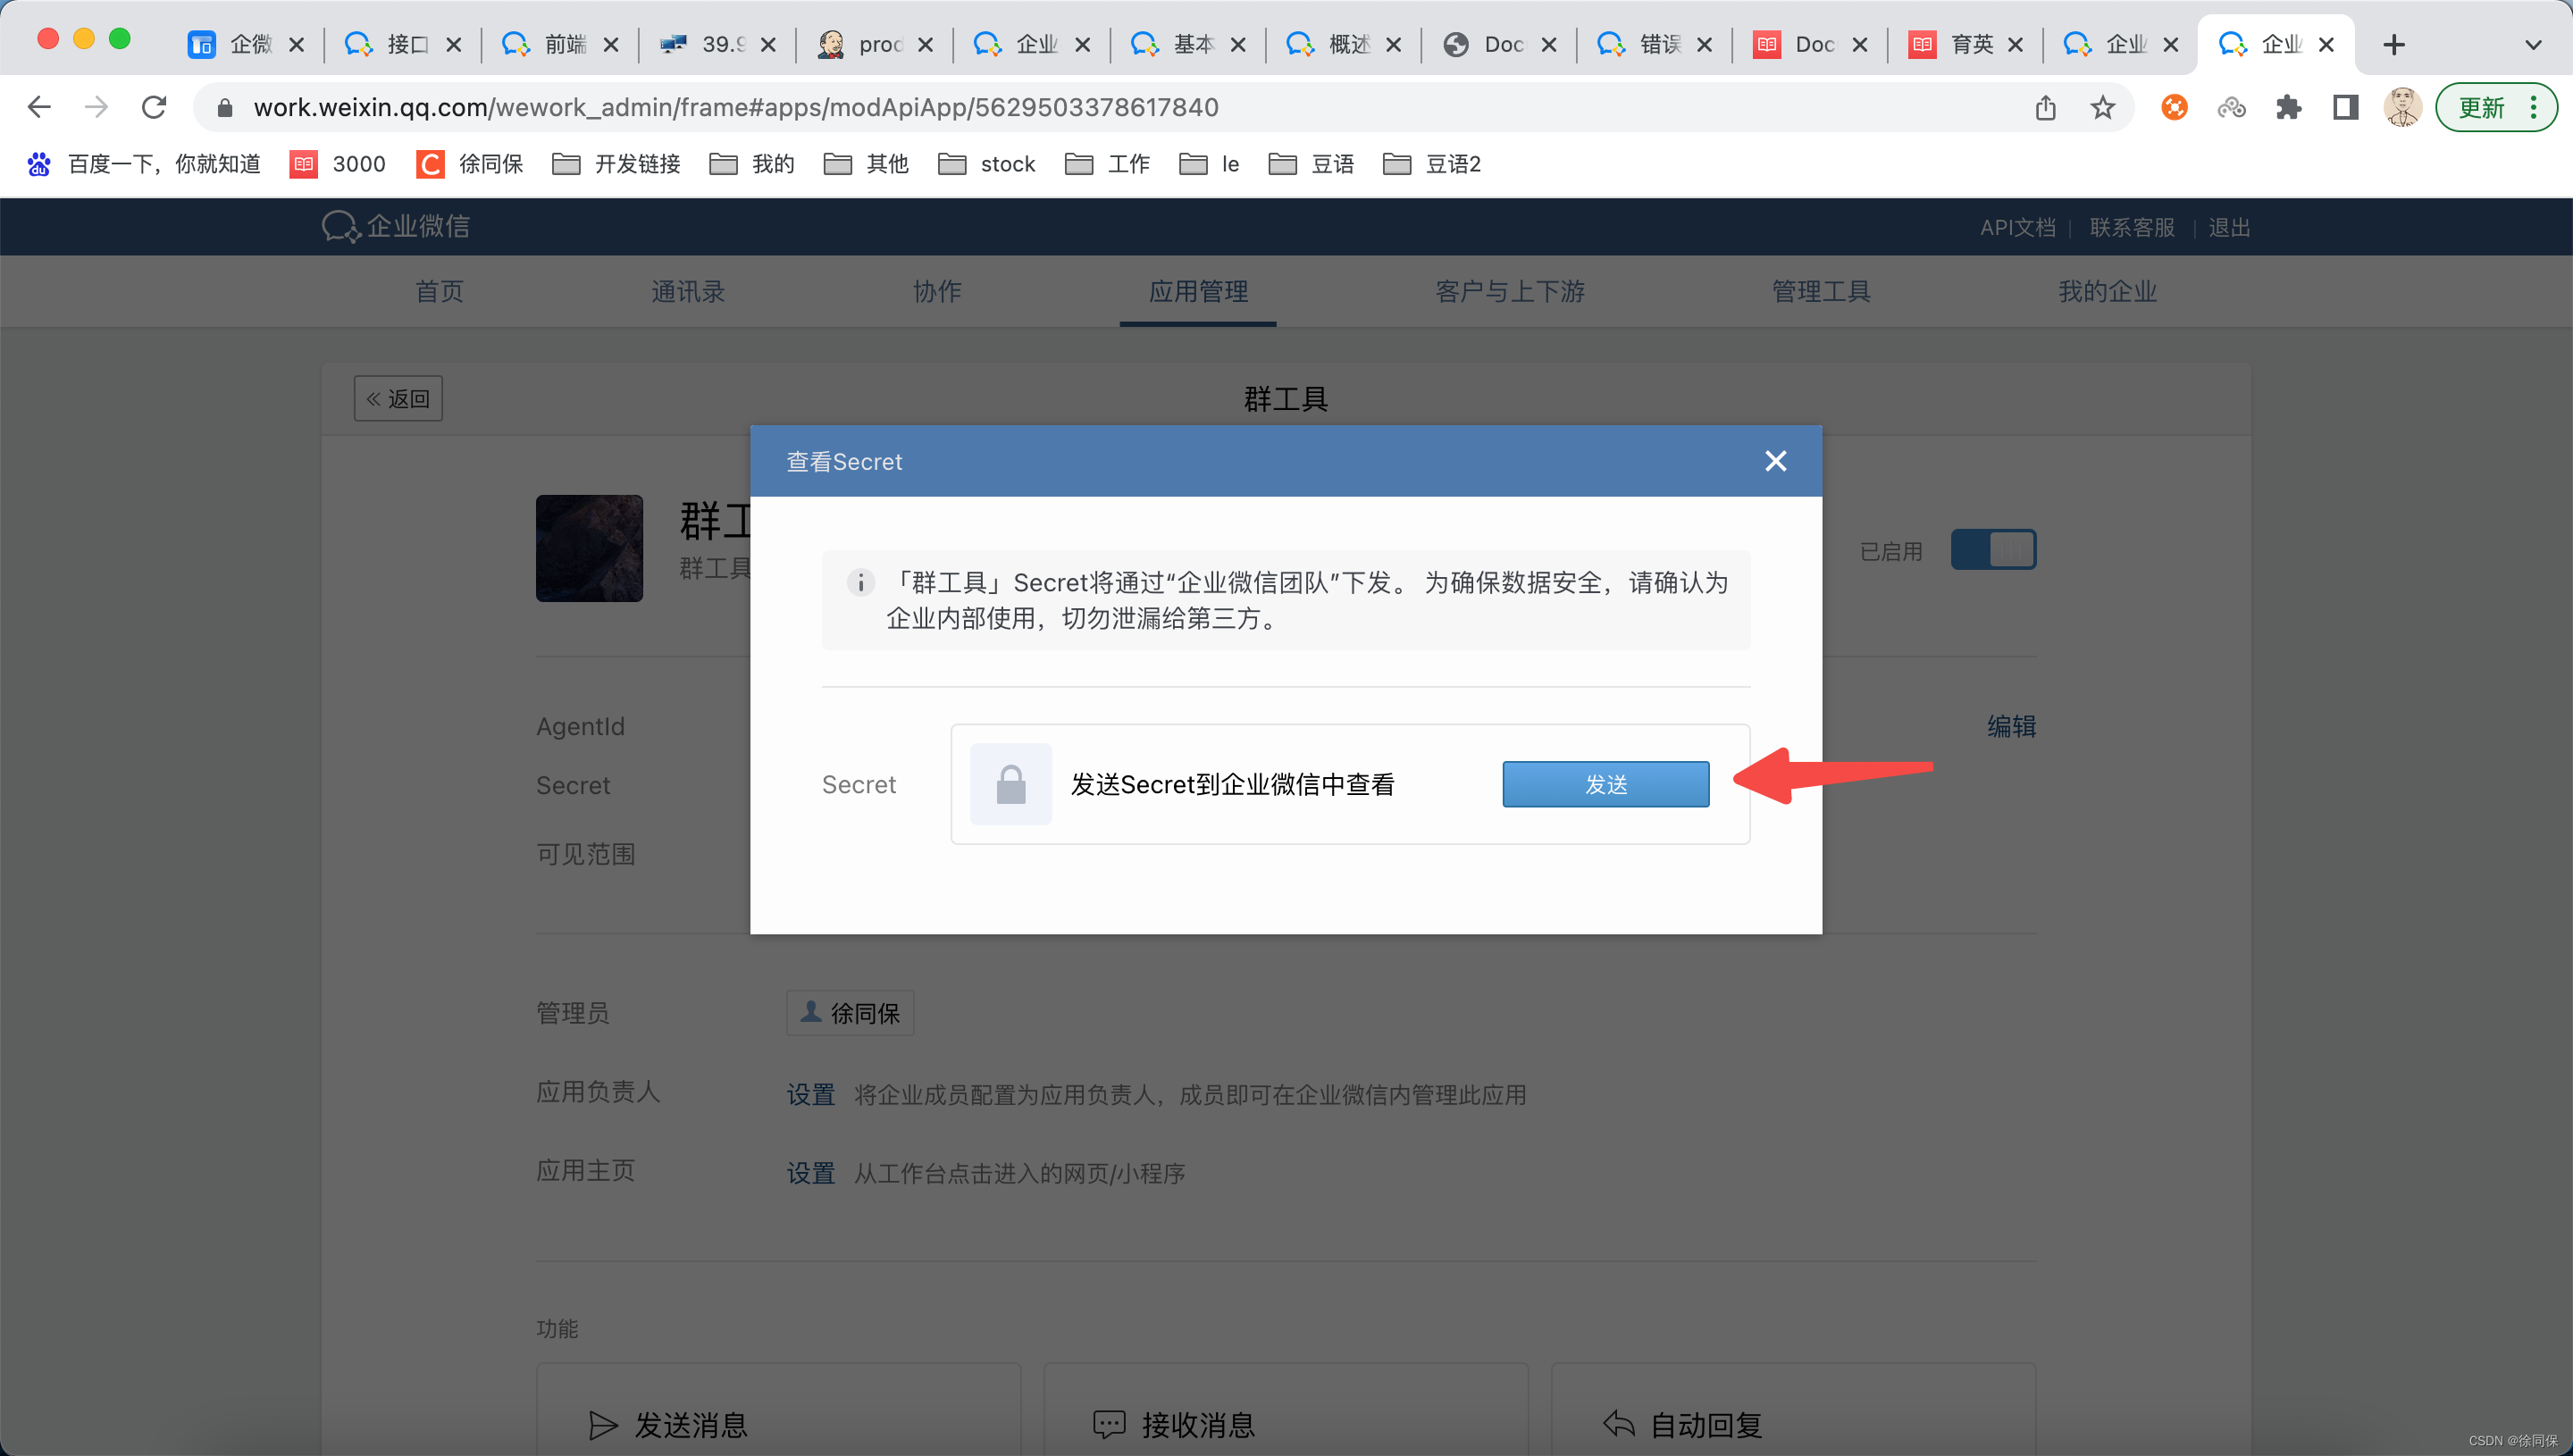
Task: Open a new browser tab
Action: click(2394, 44)
